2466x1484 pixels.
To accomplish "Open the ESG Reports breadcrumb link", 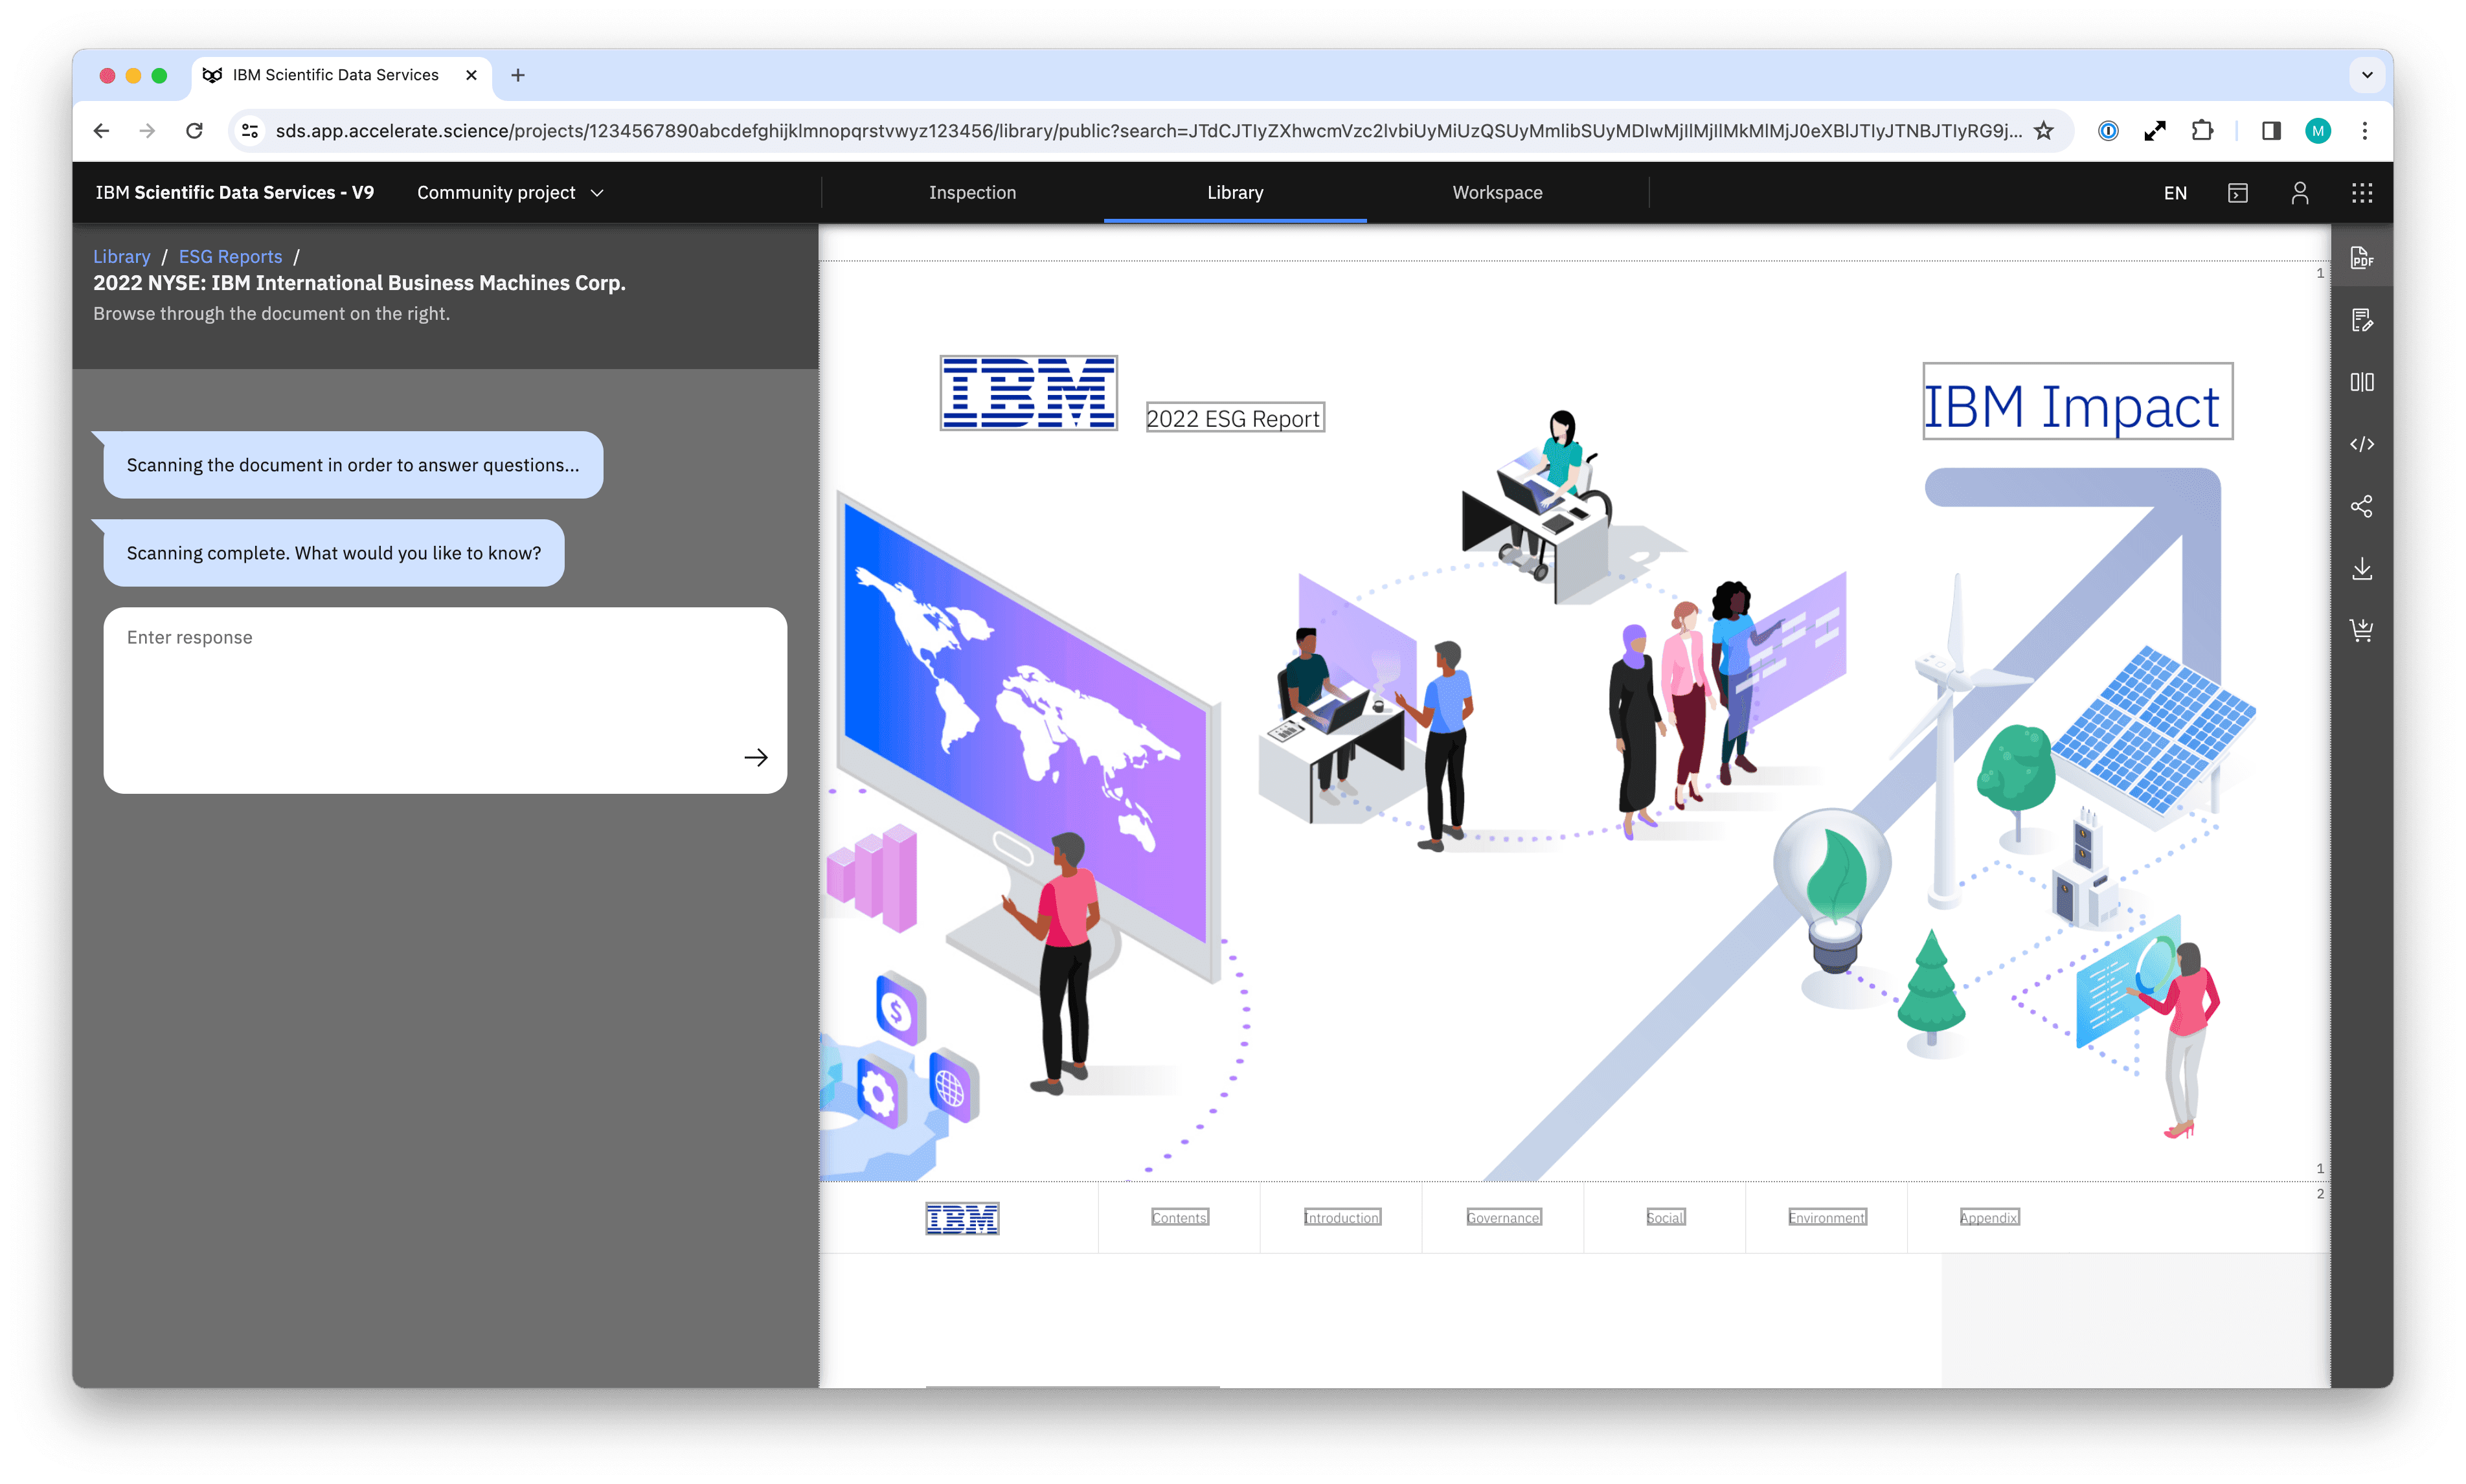I will [230, 257].
